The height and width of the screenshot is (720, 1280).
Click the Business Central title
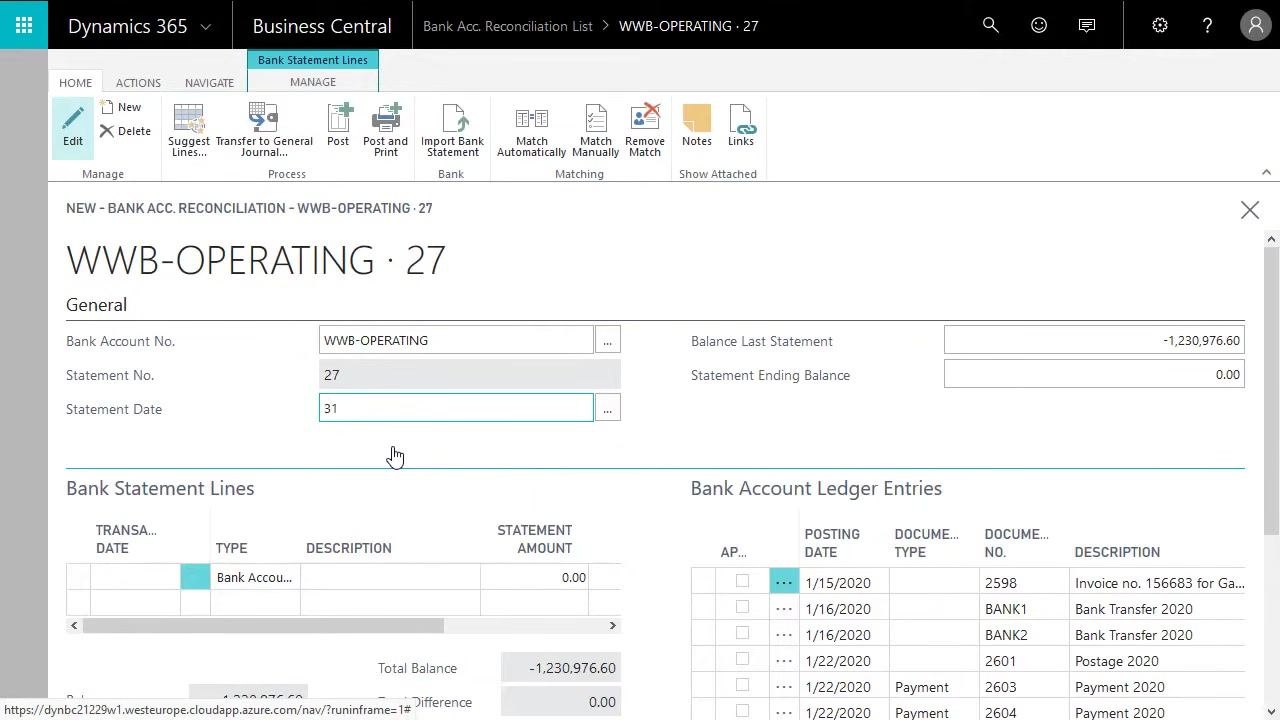coord(322,26)
